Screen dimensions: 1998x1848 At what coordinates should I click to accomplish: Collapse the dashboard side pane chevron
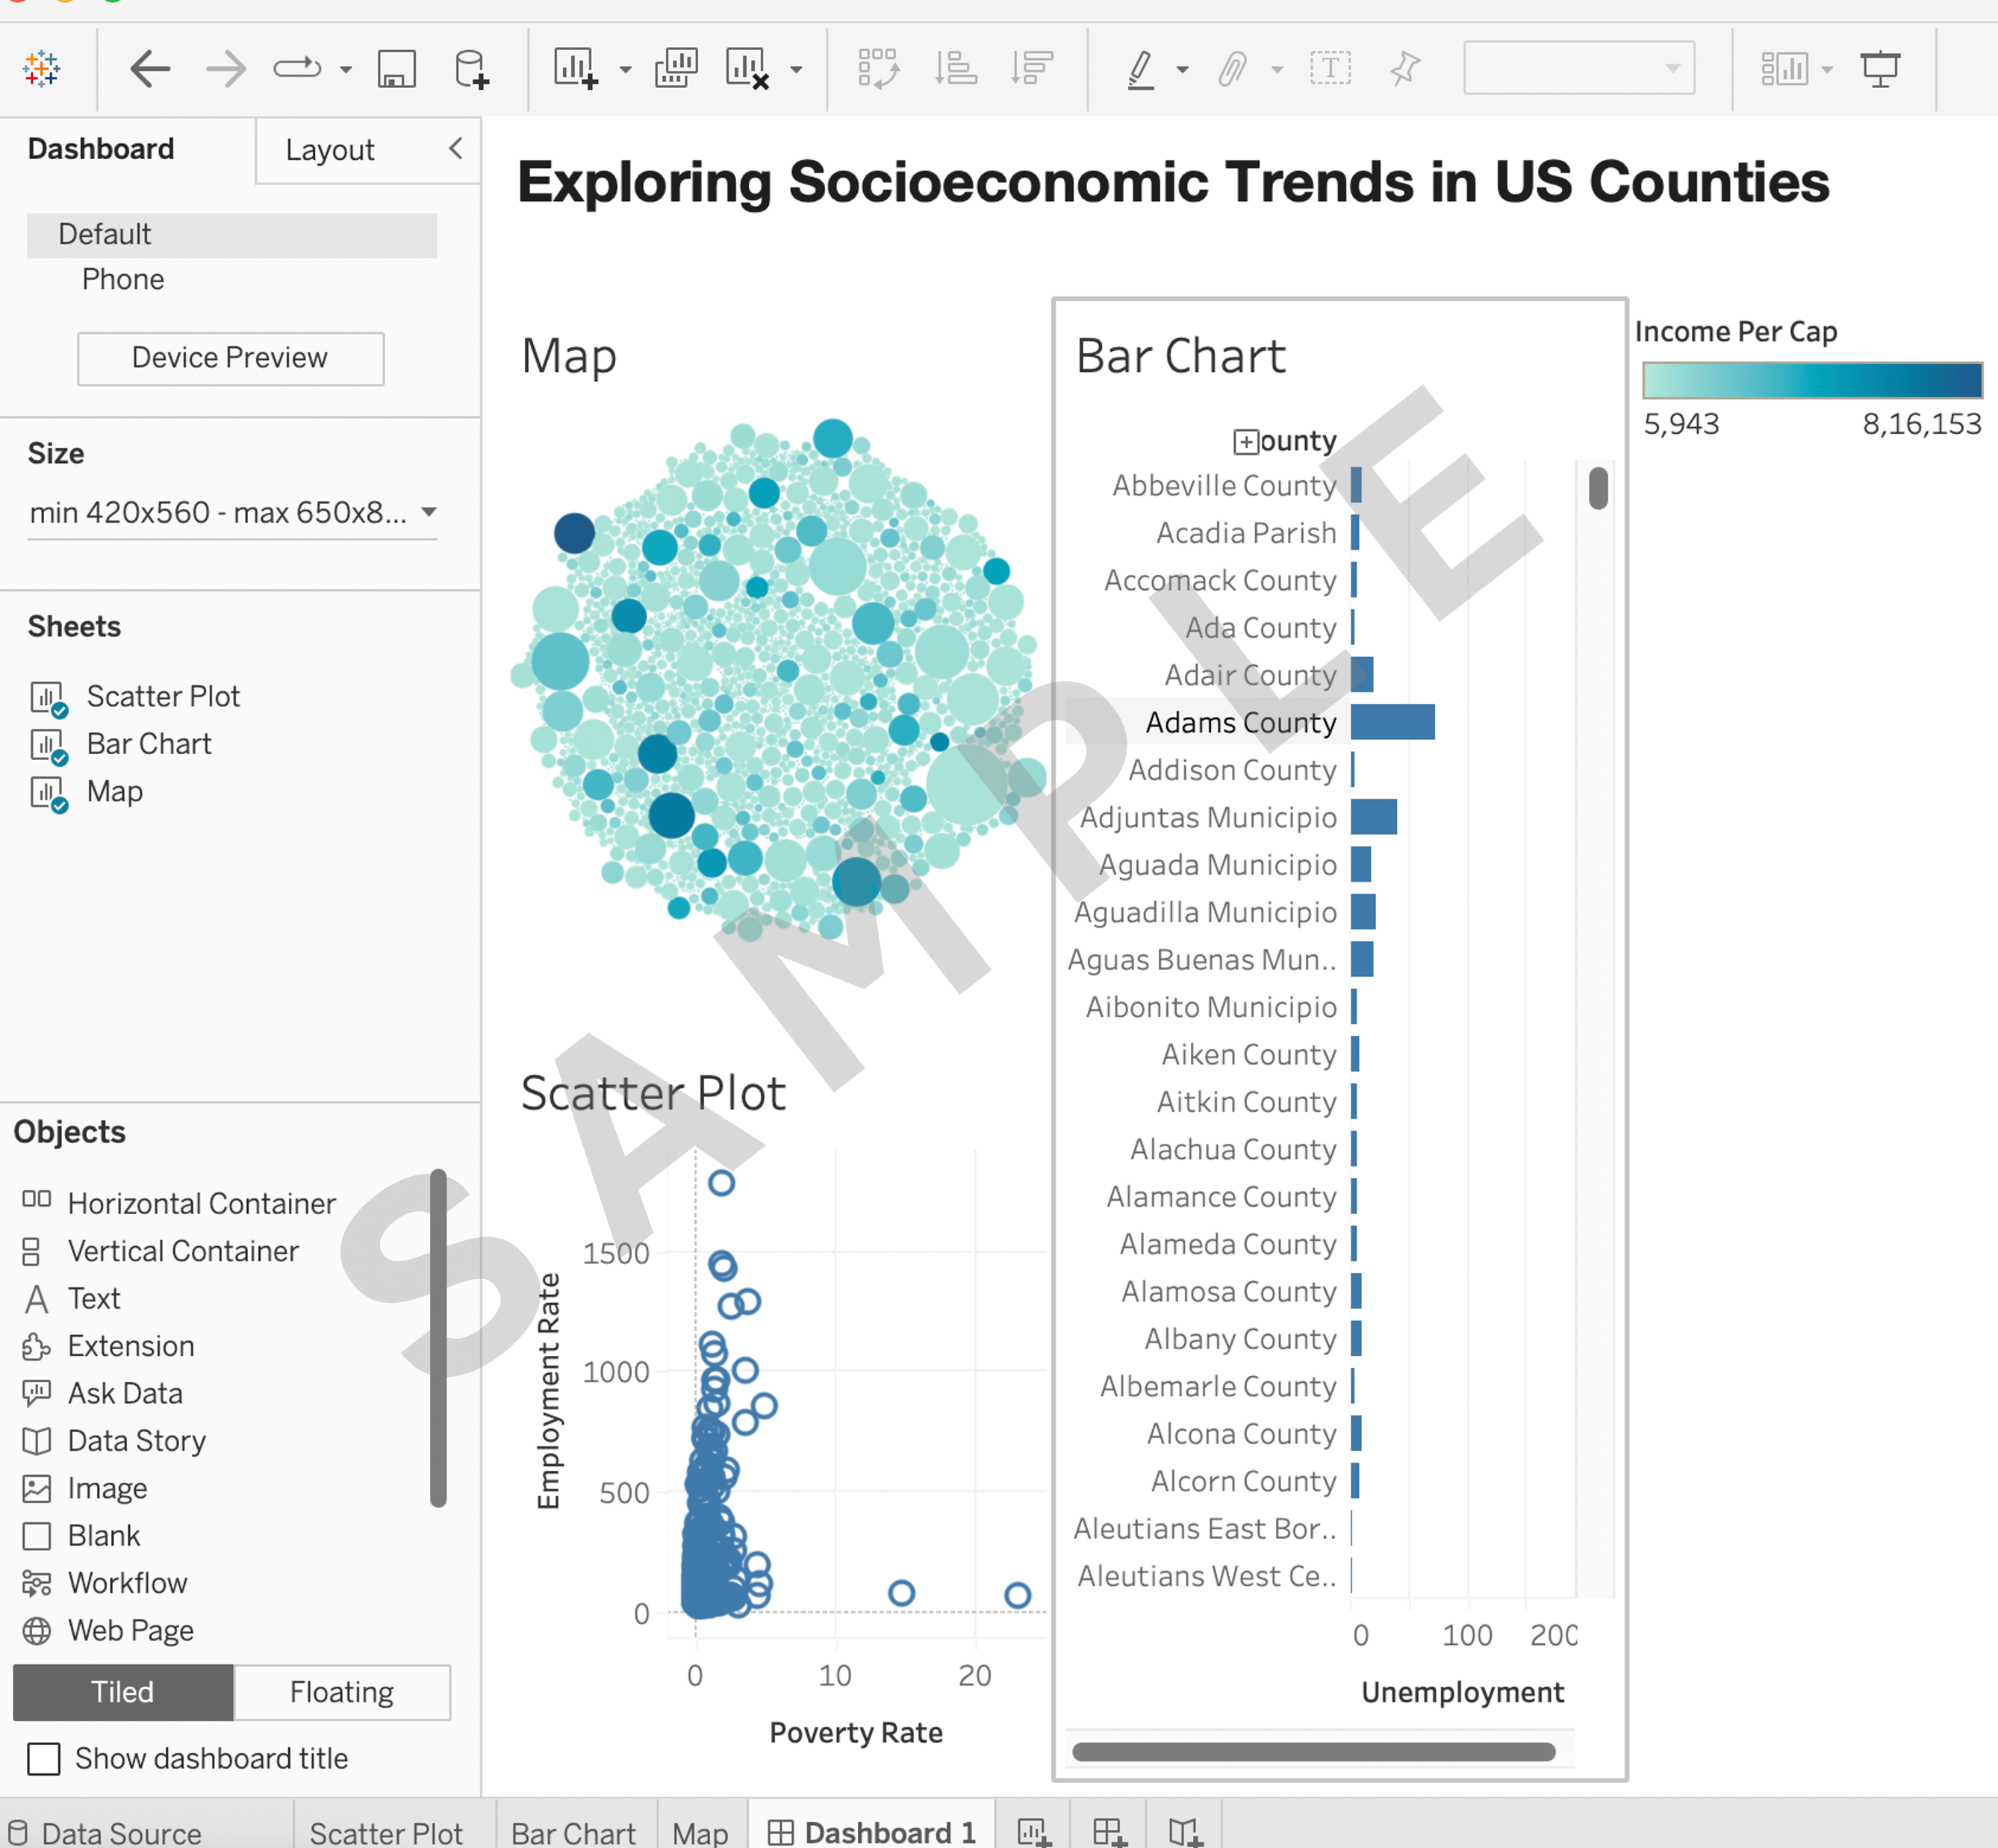point(456,149)
